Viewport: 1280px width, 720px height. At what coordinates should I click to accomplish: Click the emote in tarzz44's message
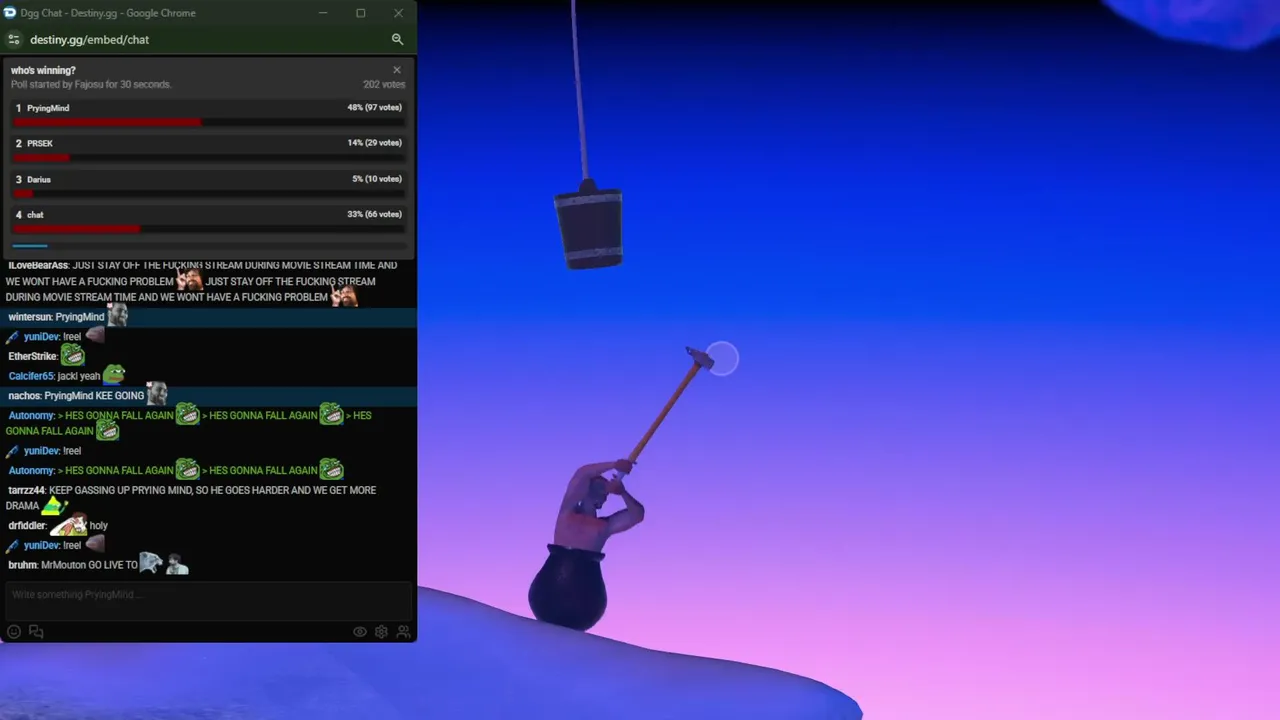click(54, 505)
